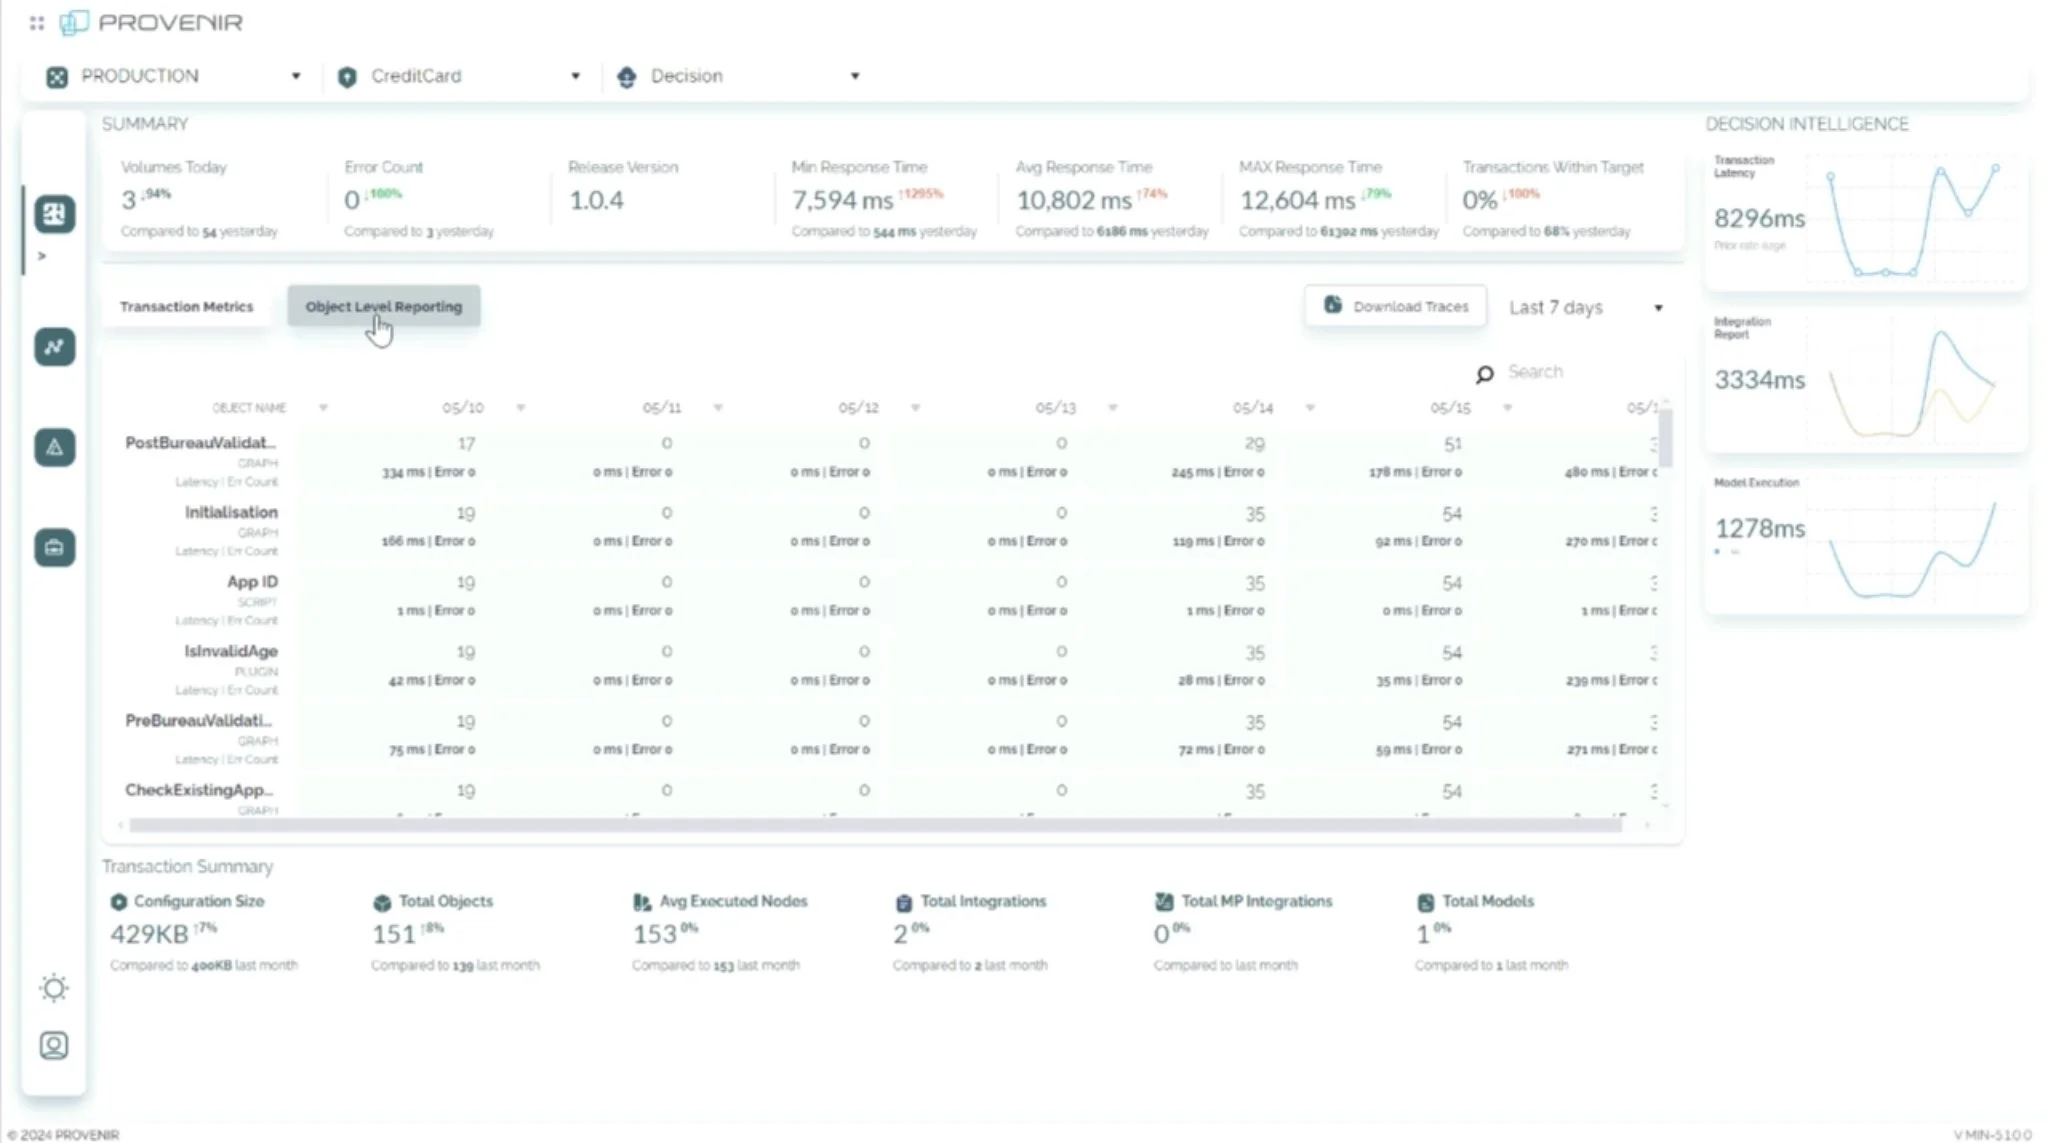This screenshot has width=2048, height=1143.
Task: Expand the sidebar with small chevron
Action: [x=42, y=256]
